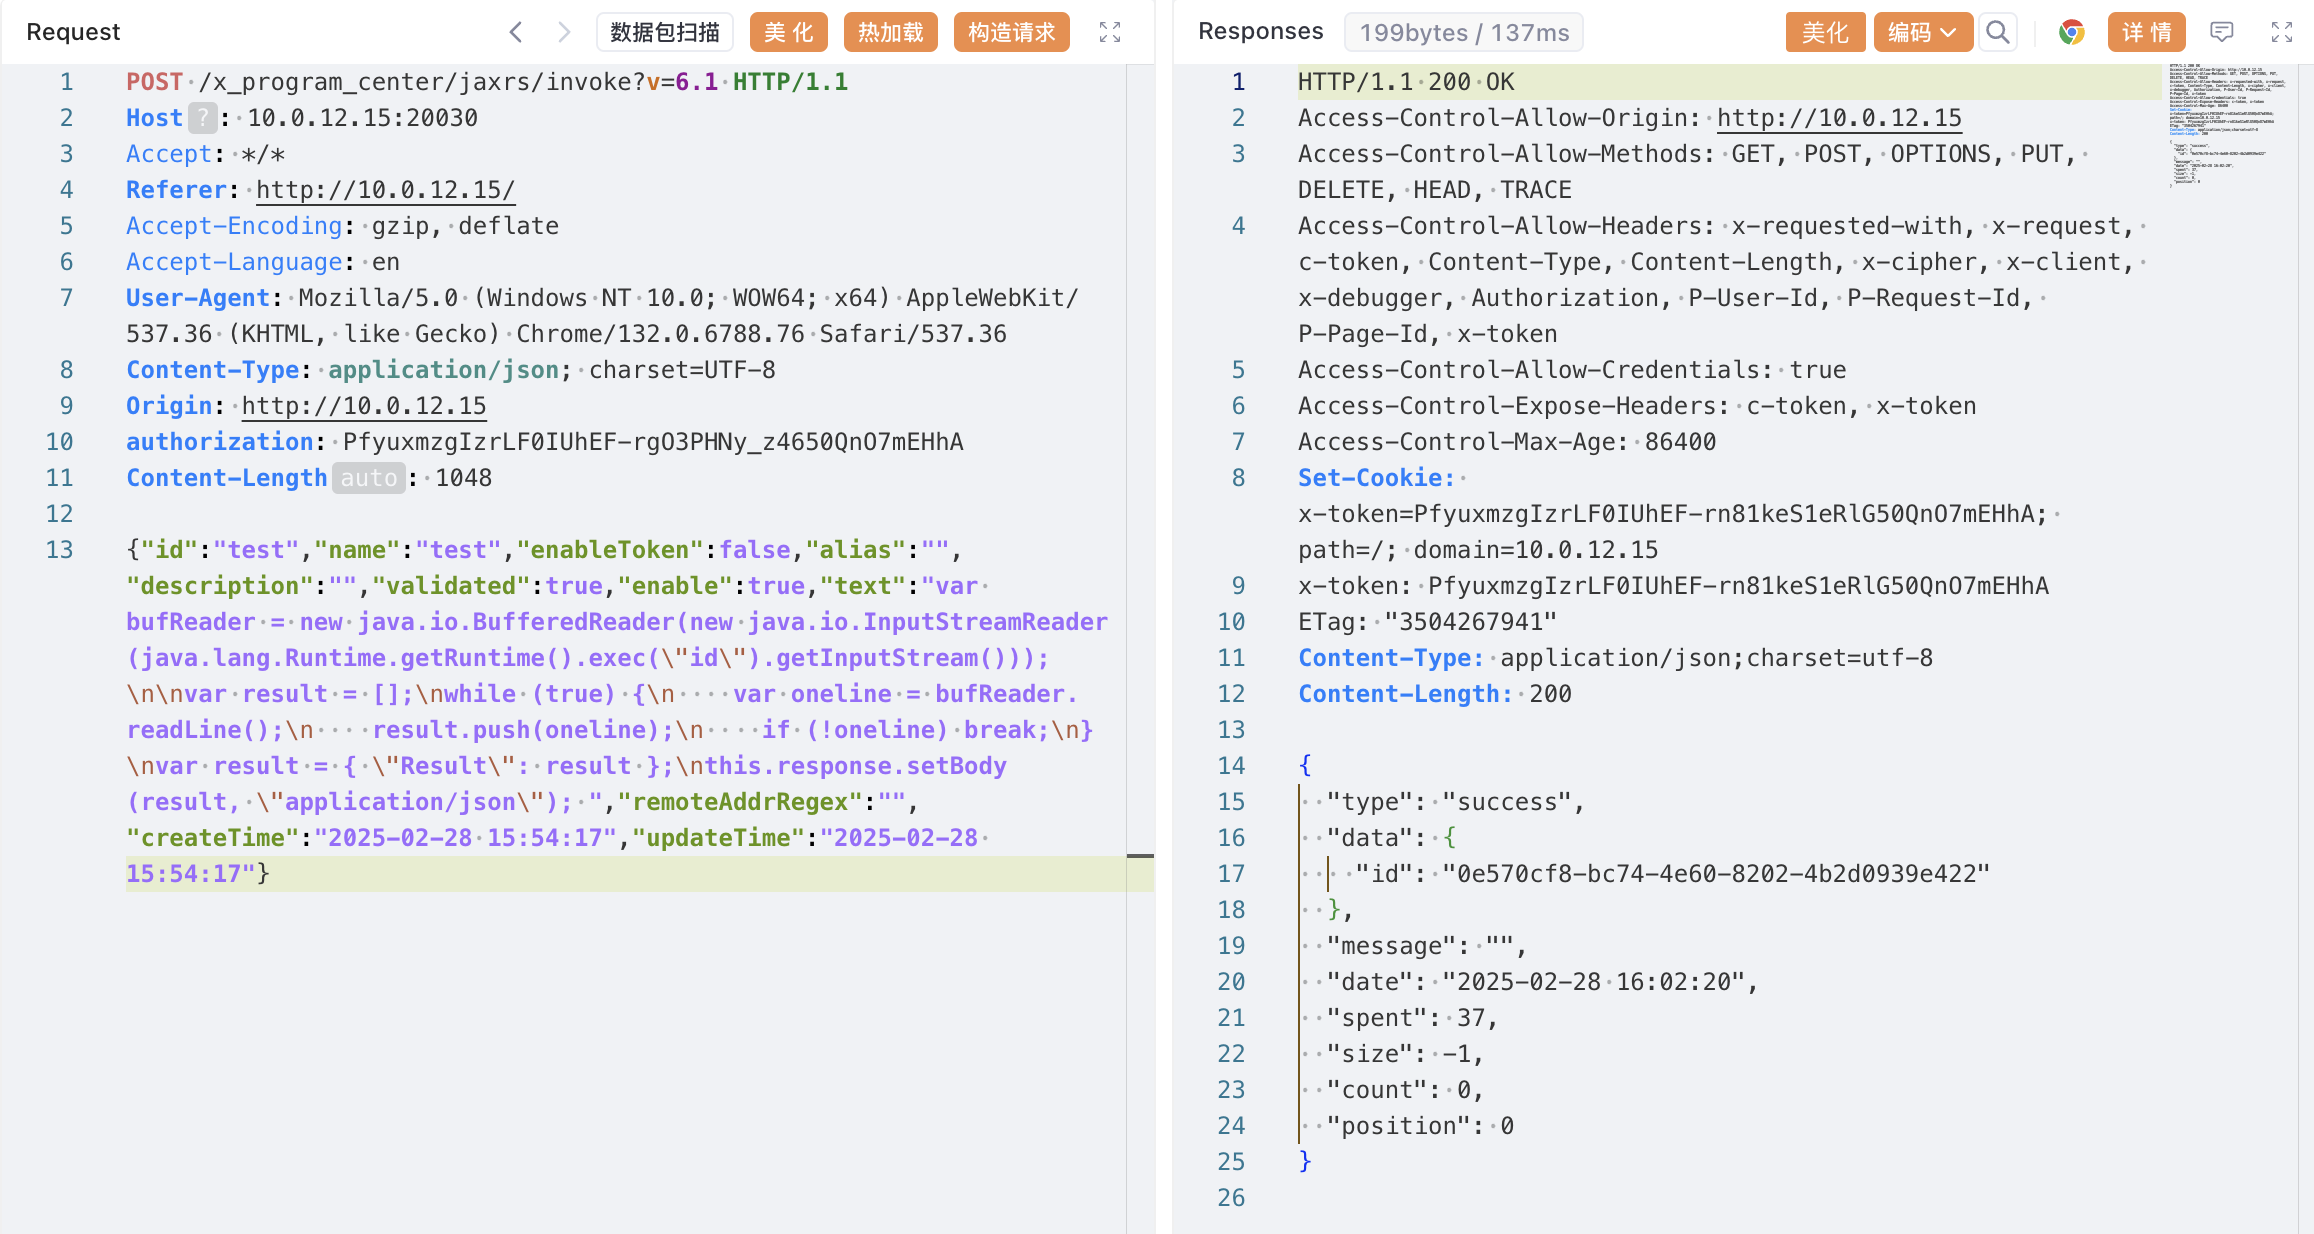
Task: Click the Host header help question-mark badge
Action: 203,118
